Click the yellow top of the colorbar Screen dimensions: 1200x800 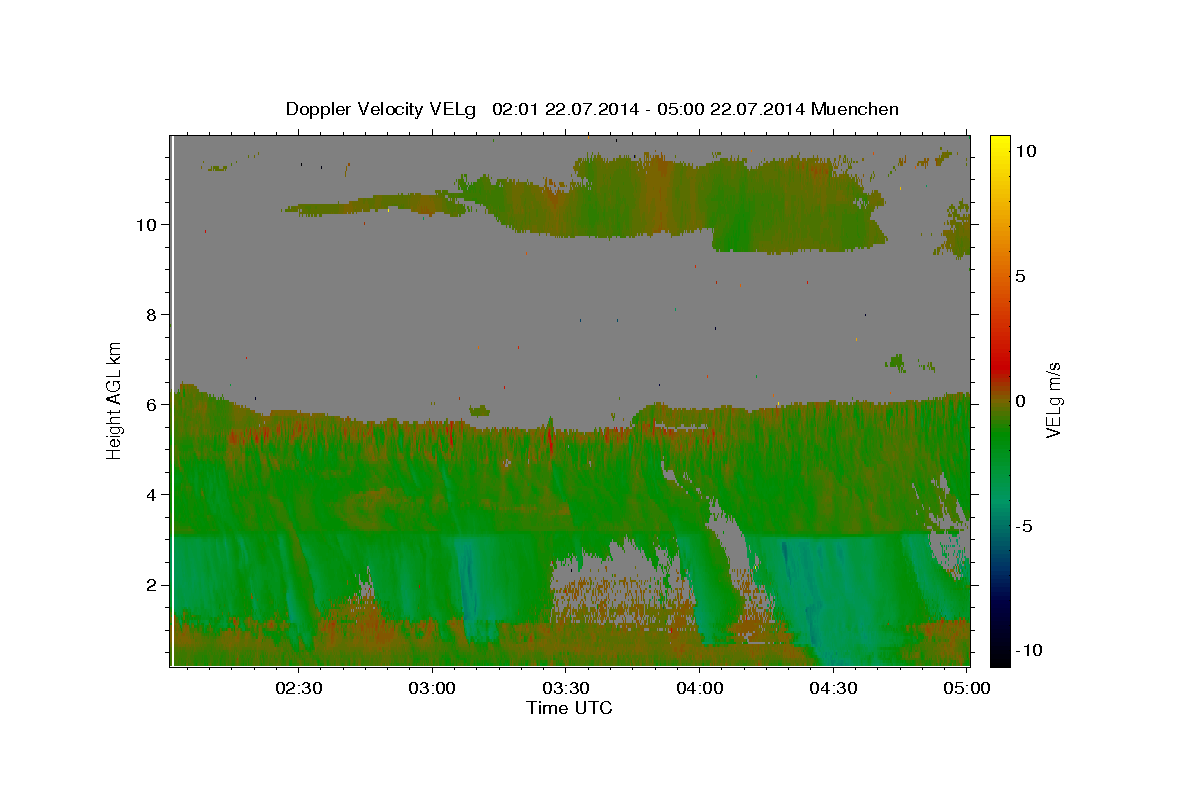pyautogui.click(x=1000, y=145)
